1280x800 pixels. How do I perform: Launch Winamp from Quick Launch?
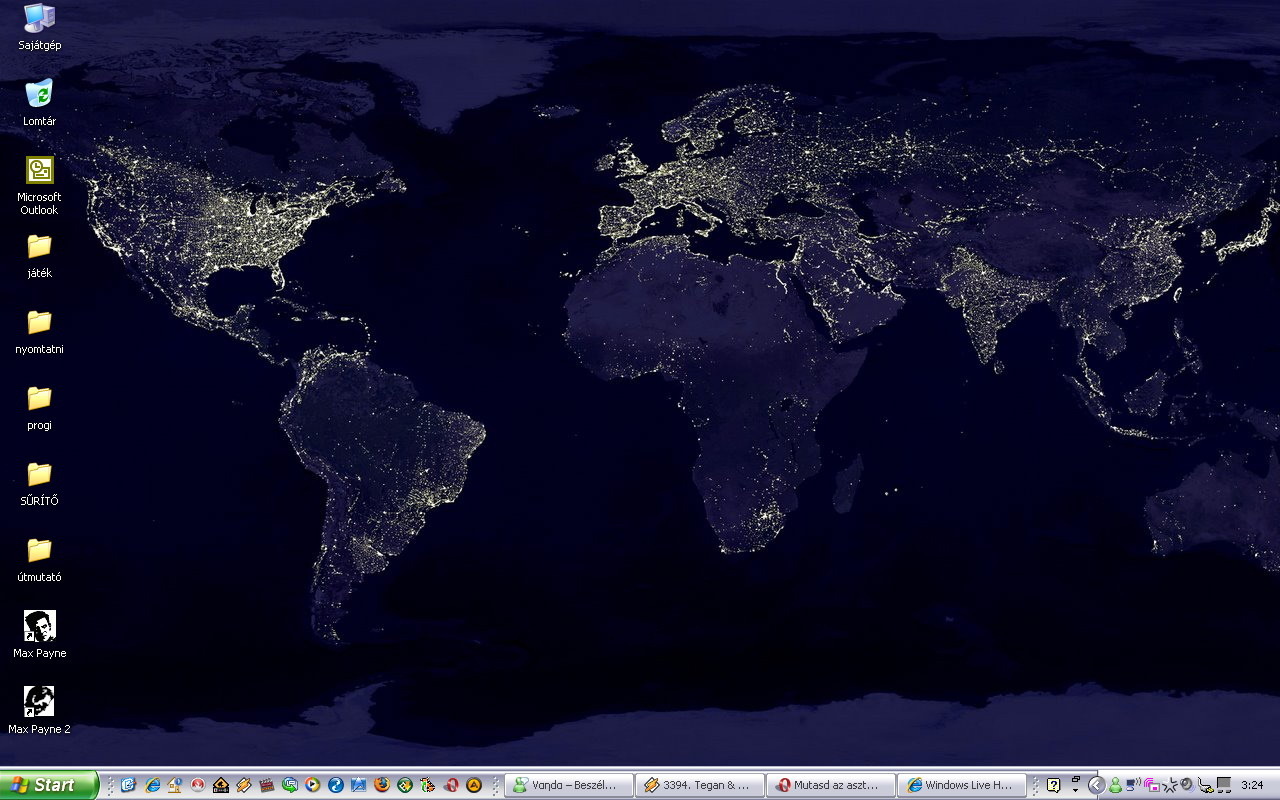coord(244,785)
